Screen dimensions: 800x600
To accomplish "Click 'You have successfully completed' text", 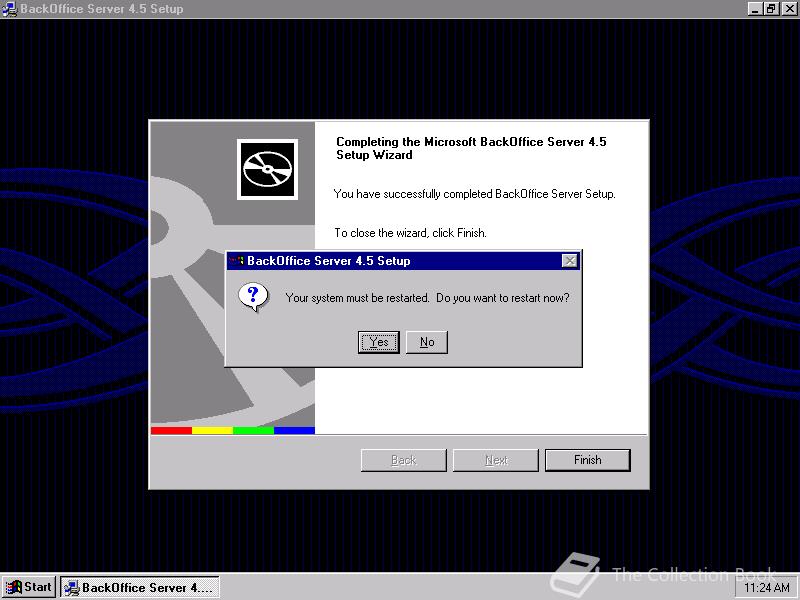I will click(x=474, y=194).
